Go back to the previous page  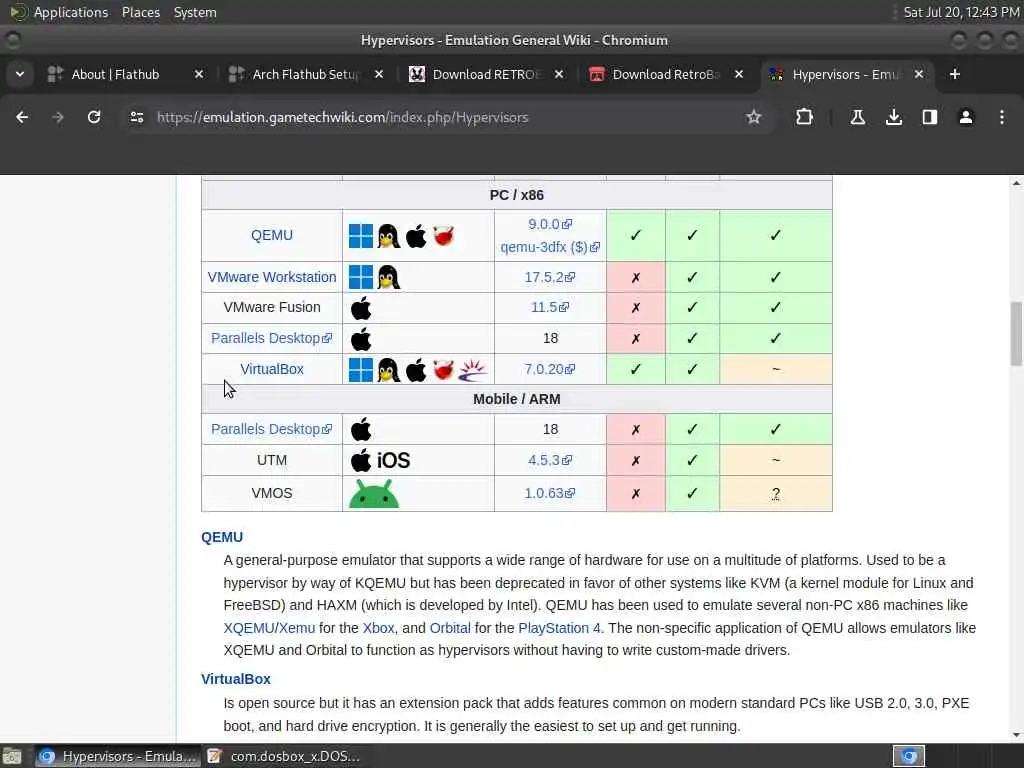[22, 117]
